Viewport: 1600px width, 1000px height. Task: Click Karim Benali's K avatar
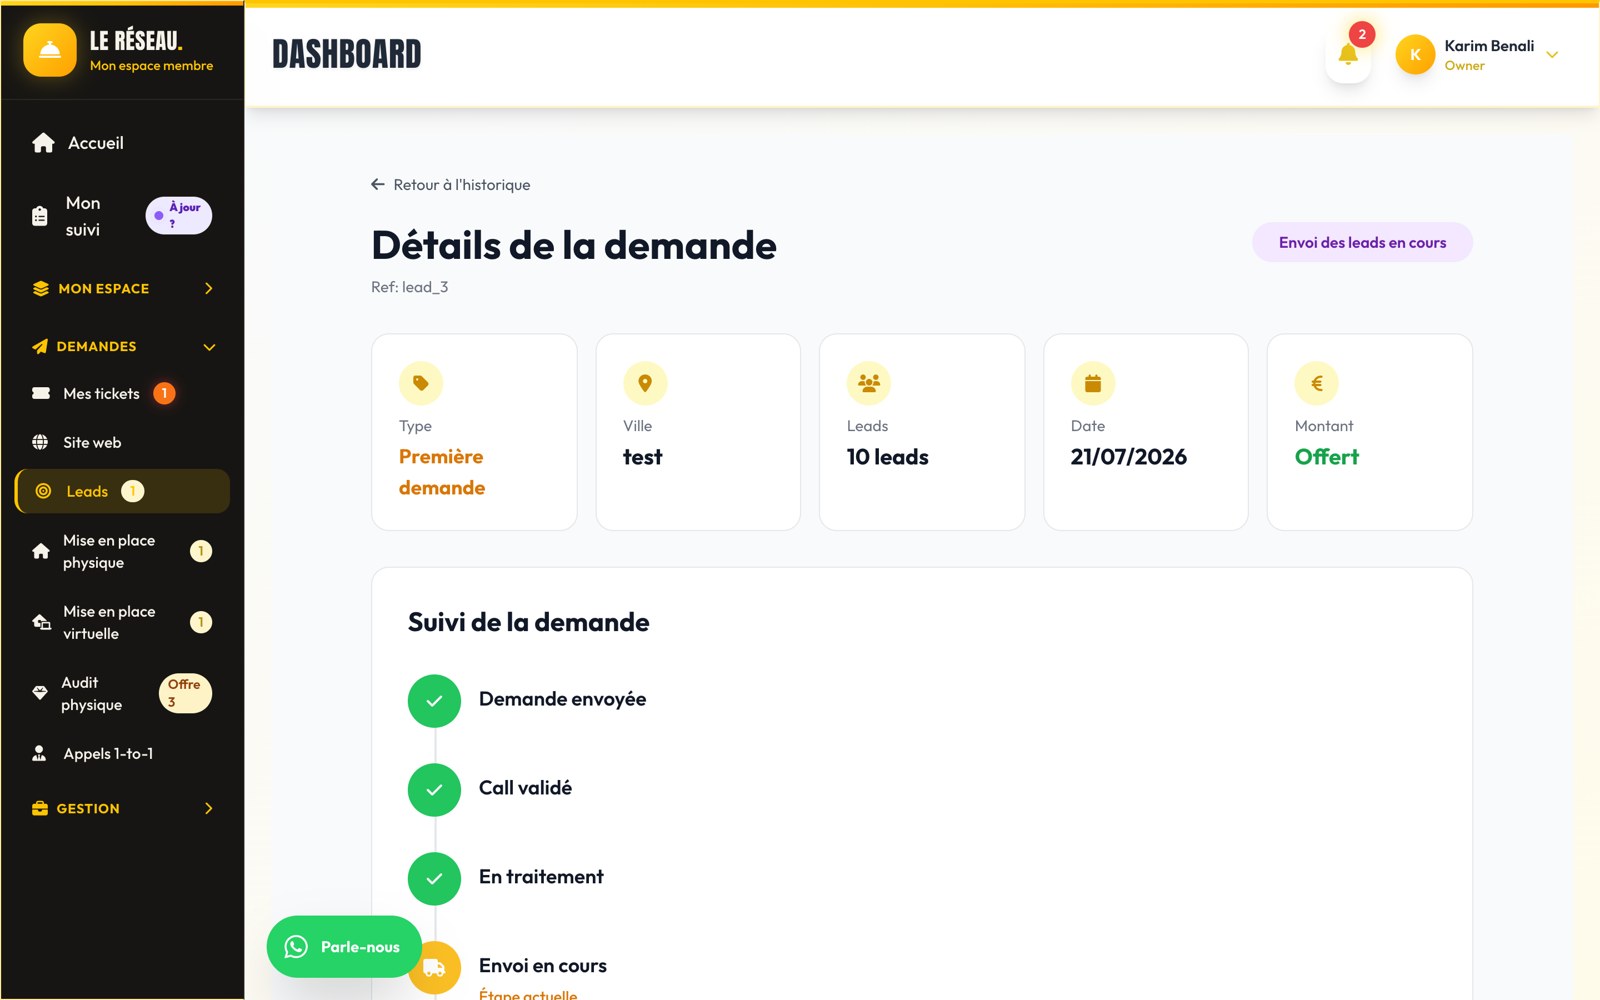tap(1415, 55)
